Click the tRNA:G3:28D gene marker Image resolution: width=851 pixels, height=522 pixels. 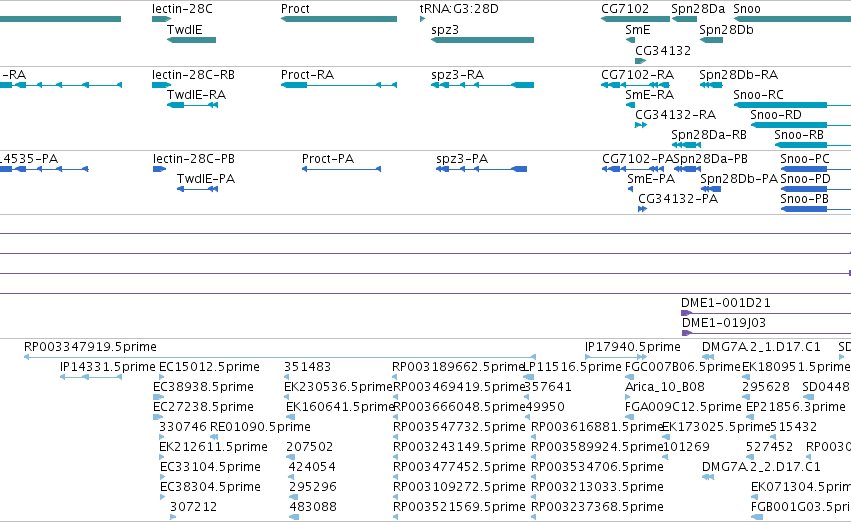(422, 19)
